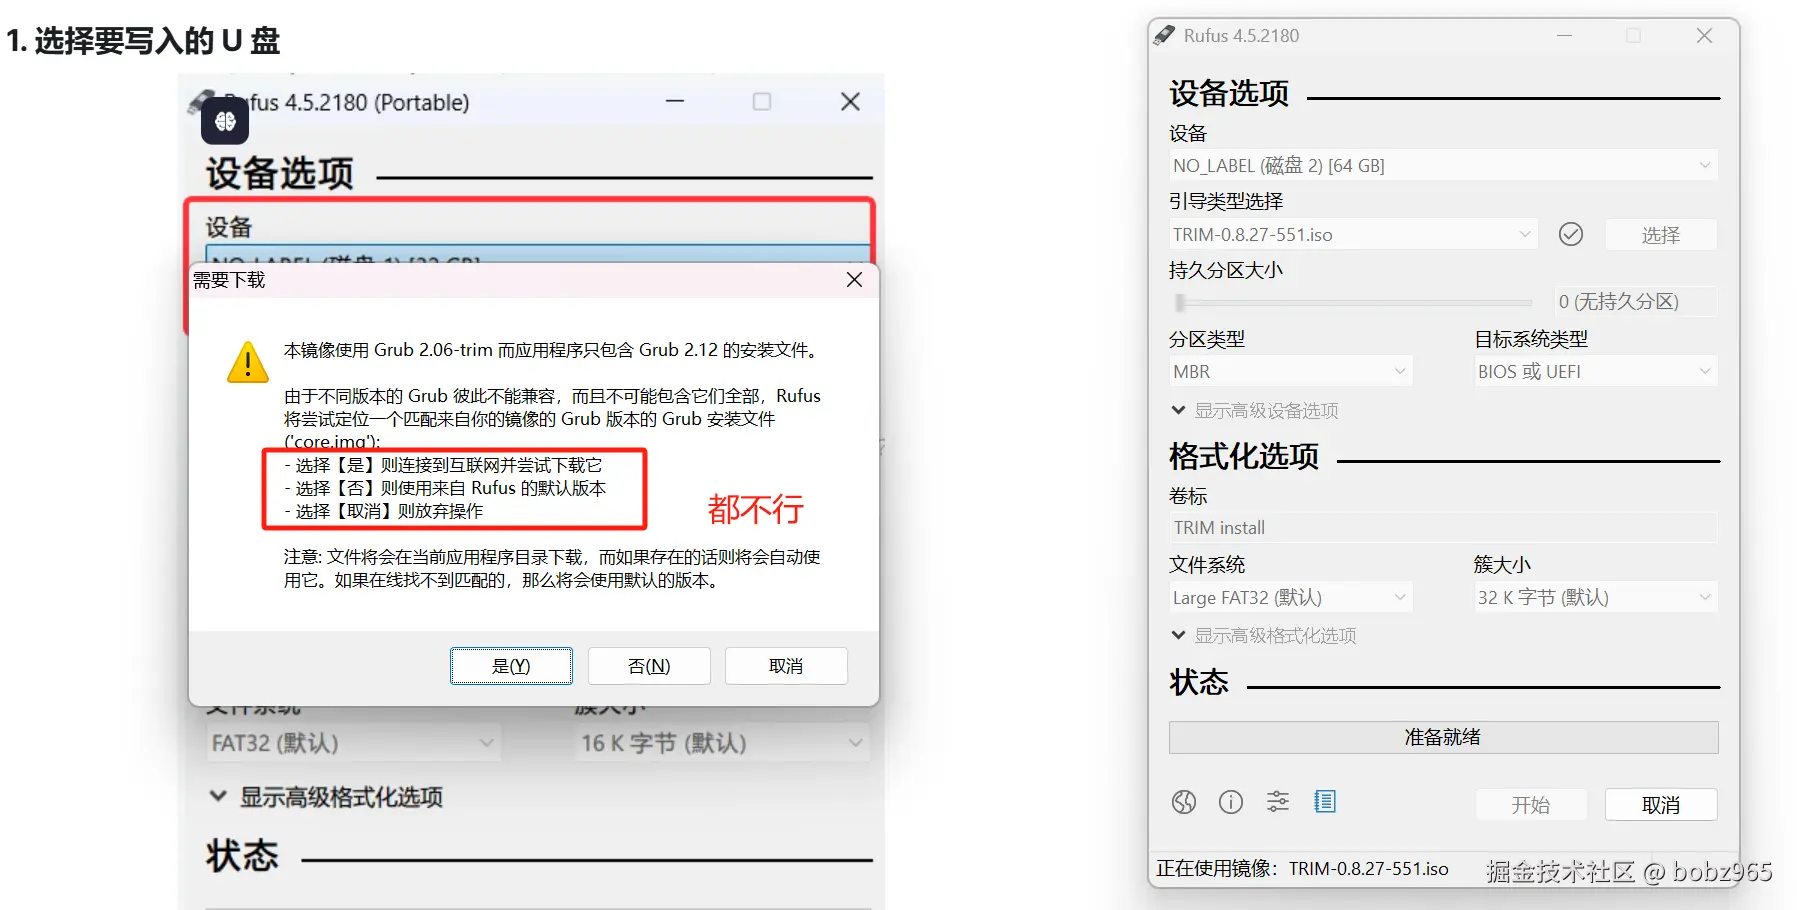Click the 开始 start button
The height and width of the screenshot is (910, 1797).
(1531, 803)
